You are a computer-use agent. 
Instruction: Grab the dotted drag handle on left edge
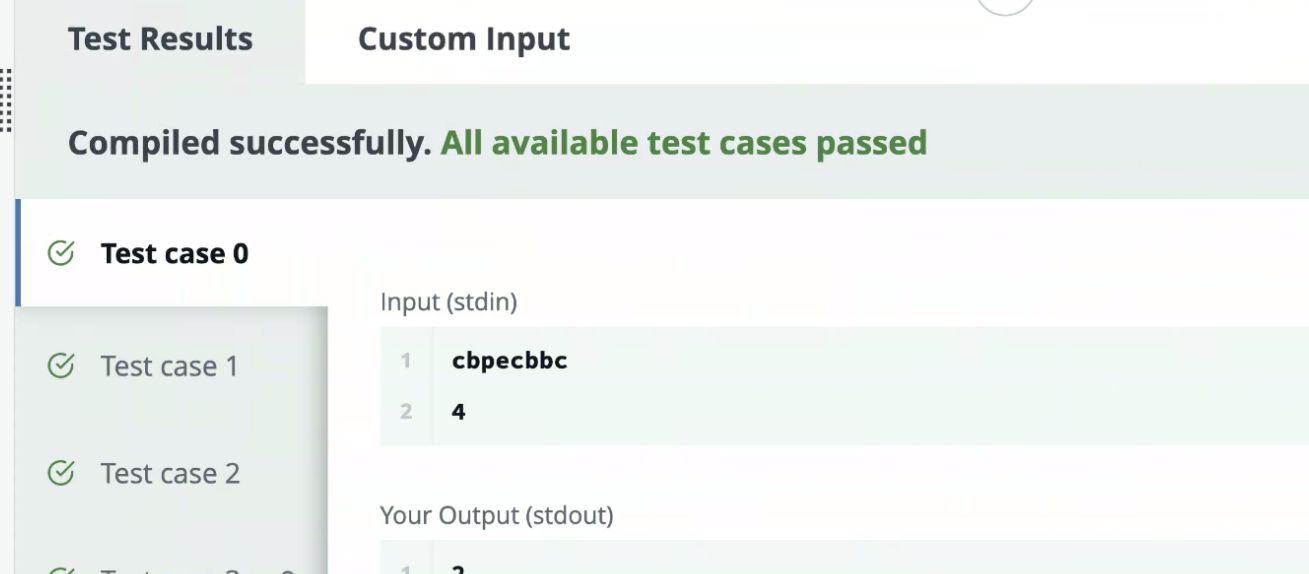tap(6, 100)
